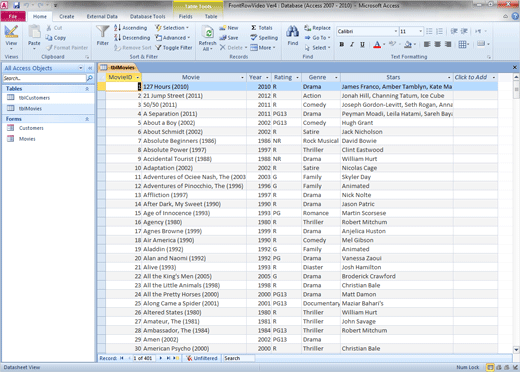This screenshot has width=520, height=372.
Task: Collapse the navigation pane shutter bar
Action: pos(90,68)
